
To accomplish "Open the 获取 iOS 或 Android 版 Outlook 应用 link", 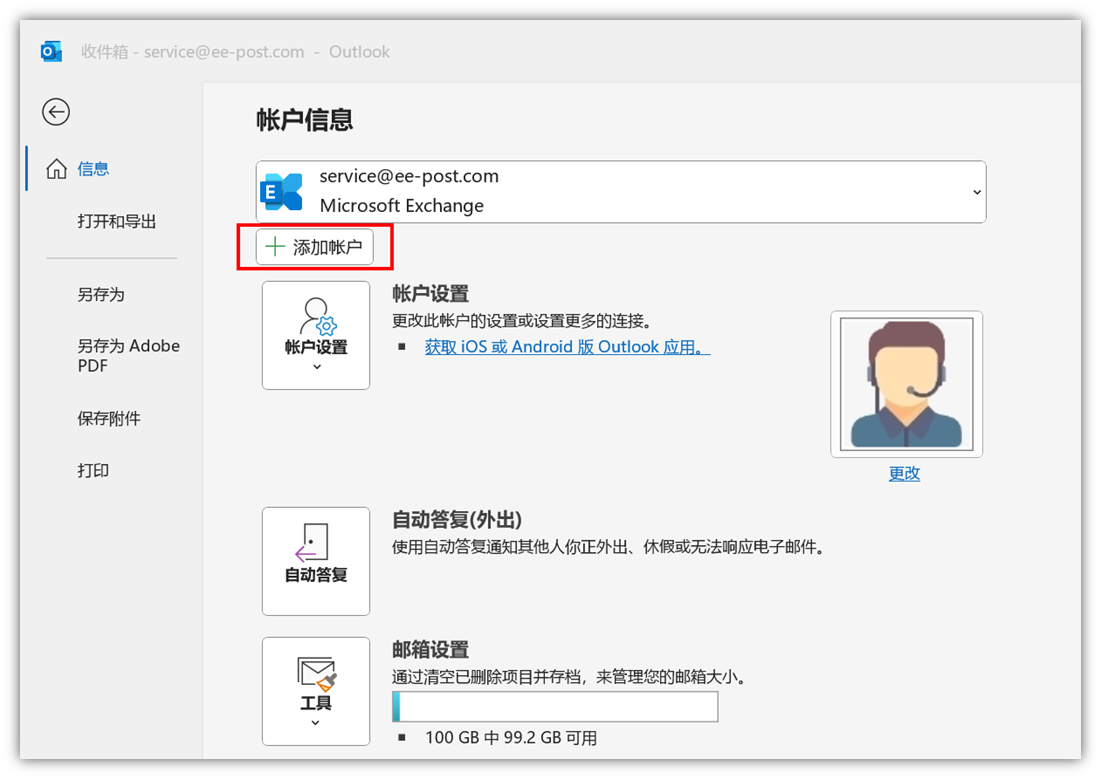I will coord(566,347).
